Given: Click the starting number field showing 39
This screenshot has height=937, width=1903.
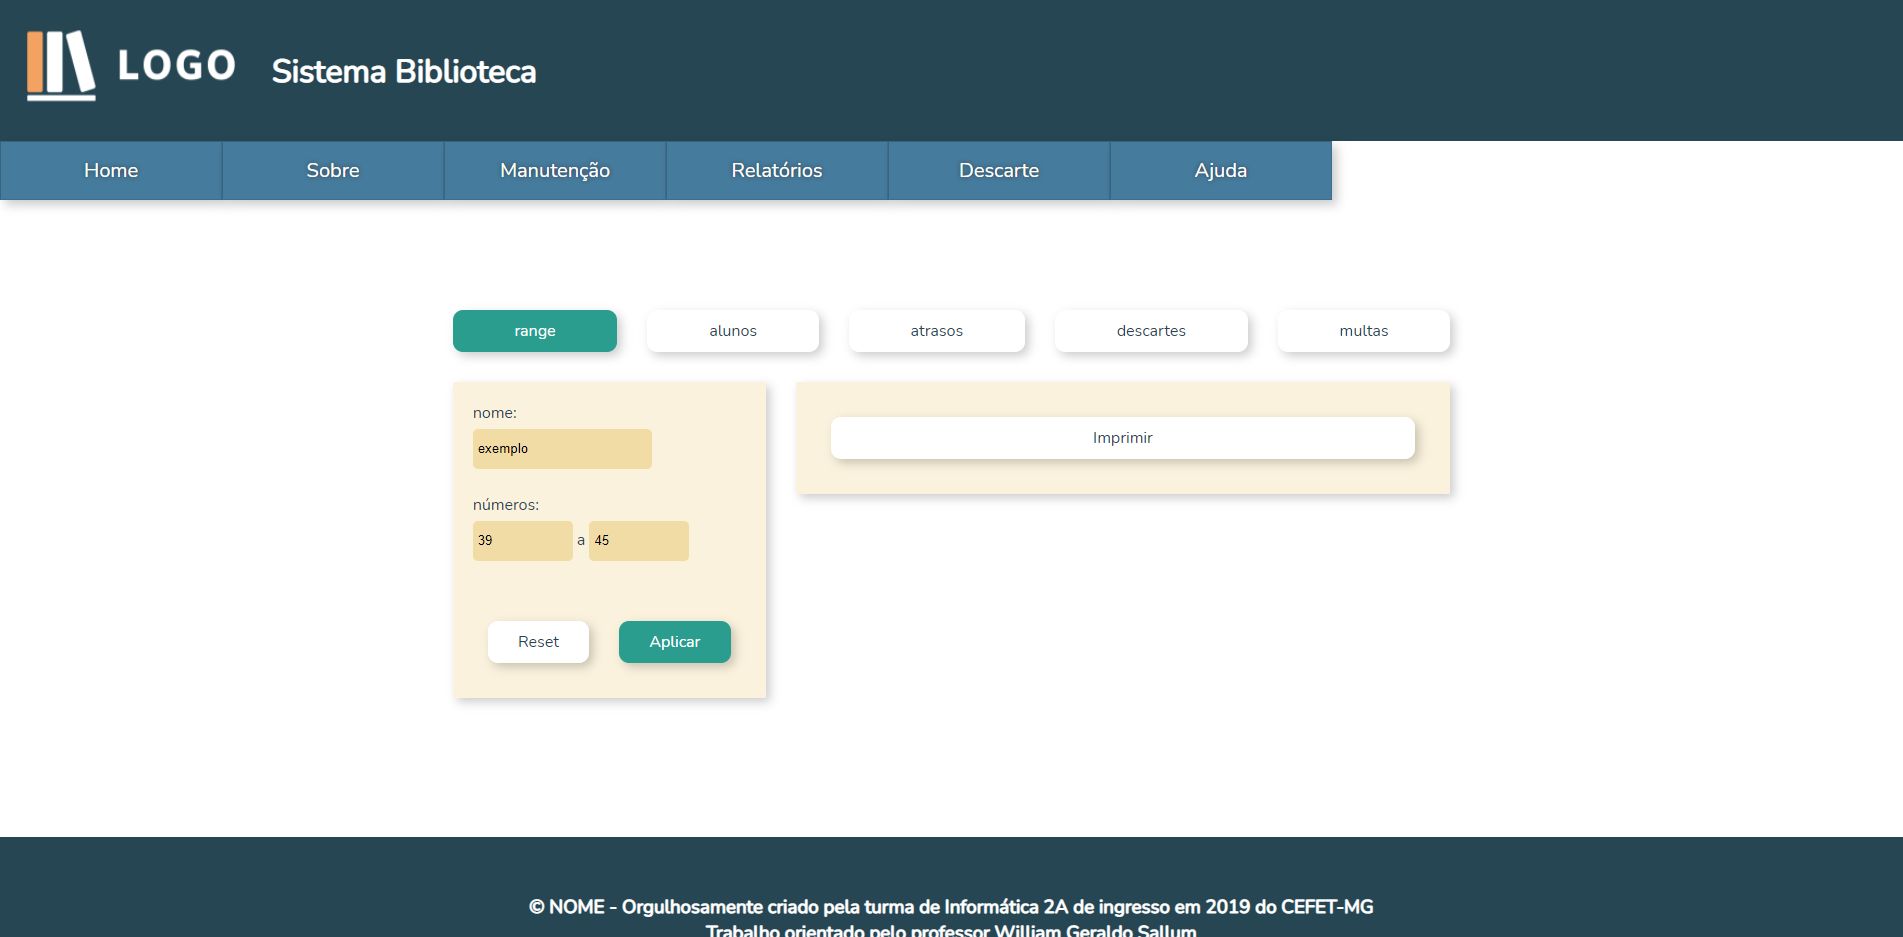Looking at the screenshot, I should (x=523, y=541).
